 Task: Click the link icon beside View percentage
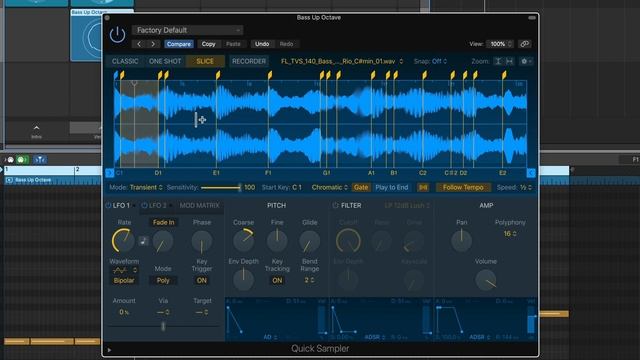(524, 44)
